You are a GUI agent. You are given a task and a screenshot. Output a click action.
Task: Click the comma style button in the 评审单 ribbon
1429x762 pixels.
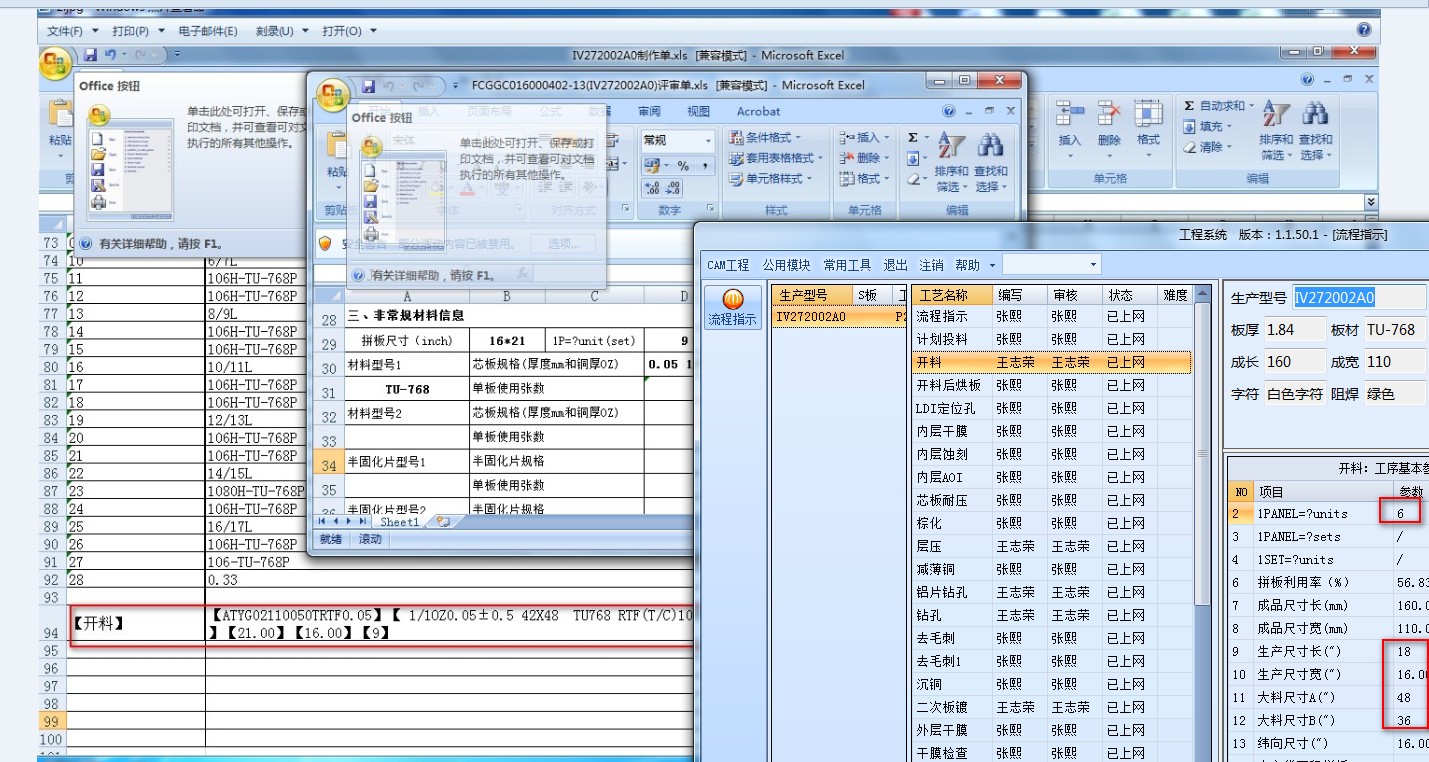coord(705,166)
